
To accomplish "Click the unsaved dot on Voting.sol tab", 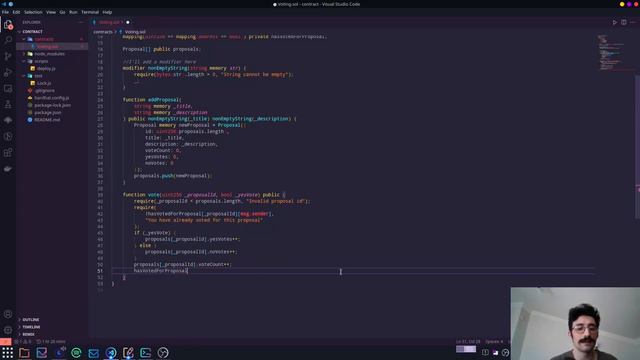I will point(128,22).
